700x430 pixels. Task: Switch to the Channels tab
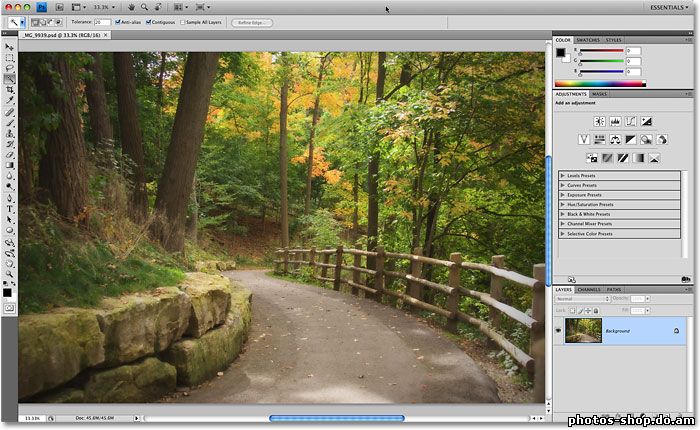click(589, 290)
